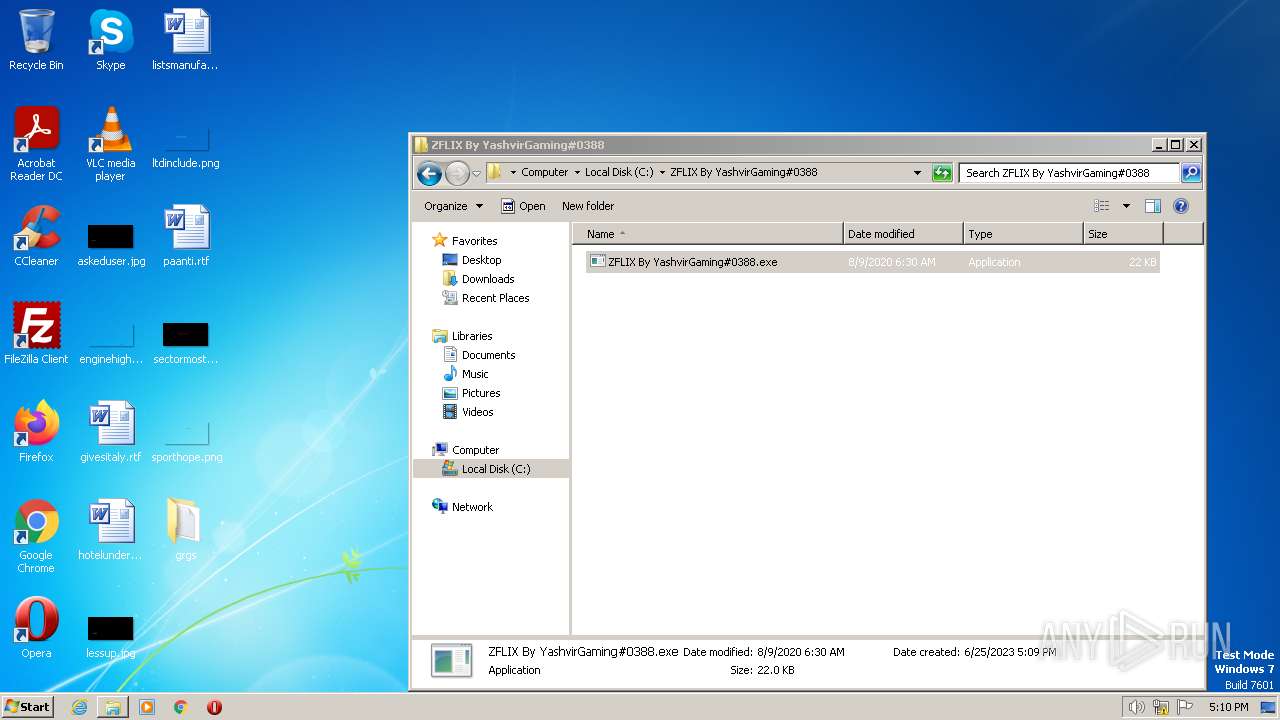1280x720 pixels.
Task: Open the recent pages dropdown arrow
Action: 476,173
